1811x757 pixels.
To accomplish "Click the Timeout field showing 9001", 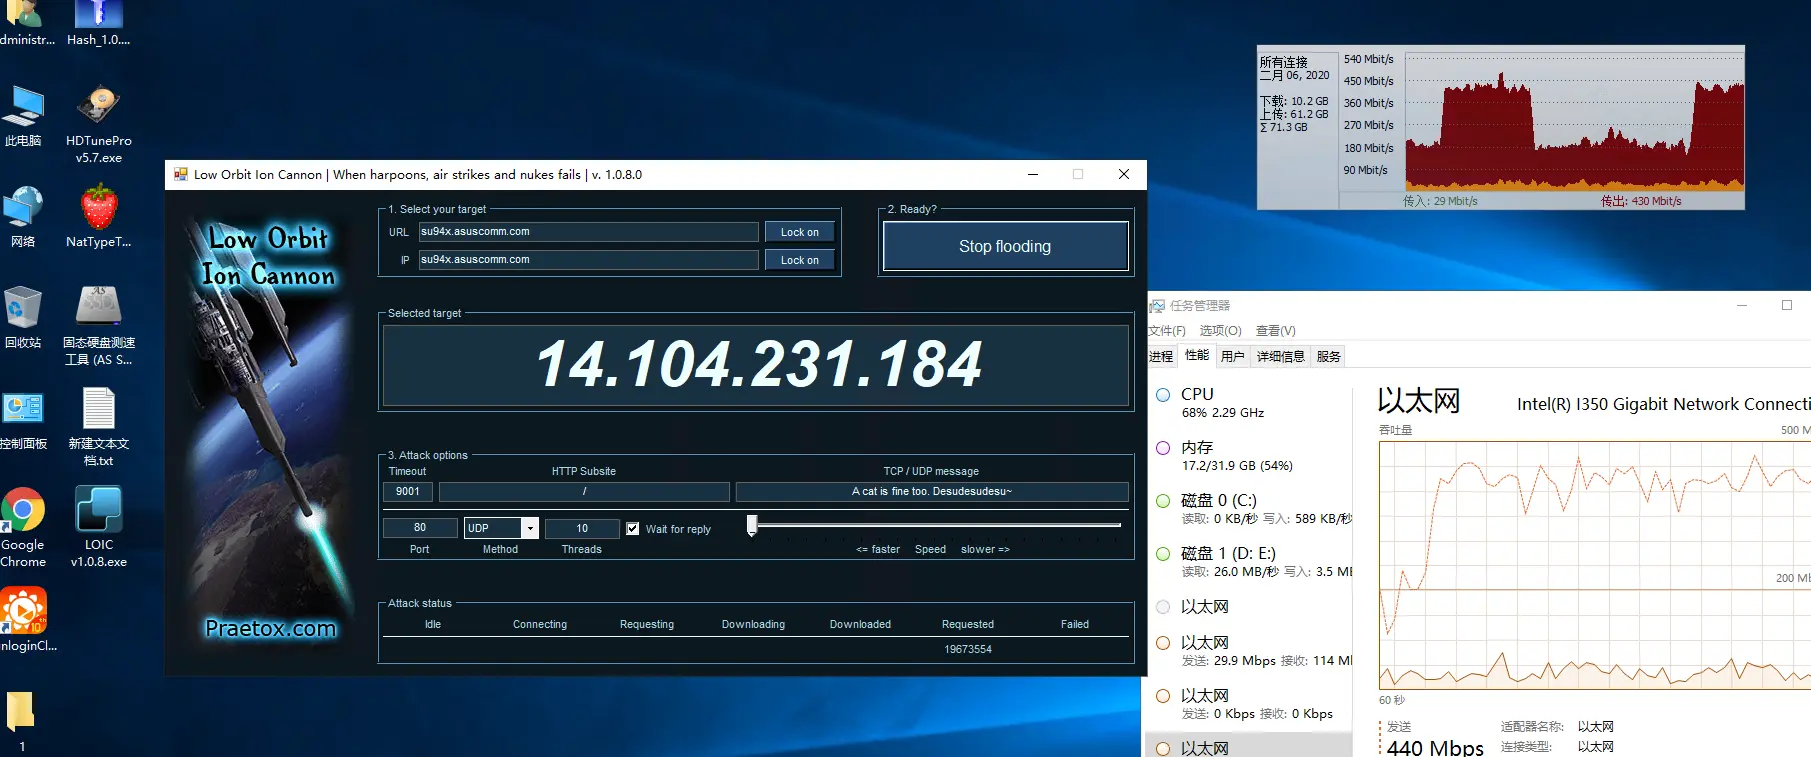I will pyautogui.click(x=408, y=492).
